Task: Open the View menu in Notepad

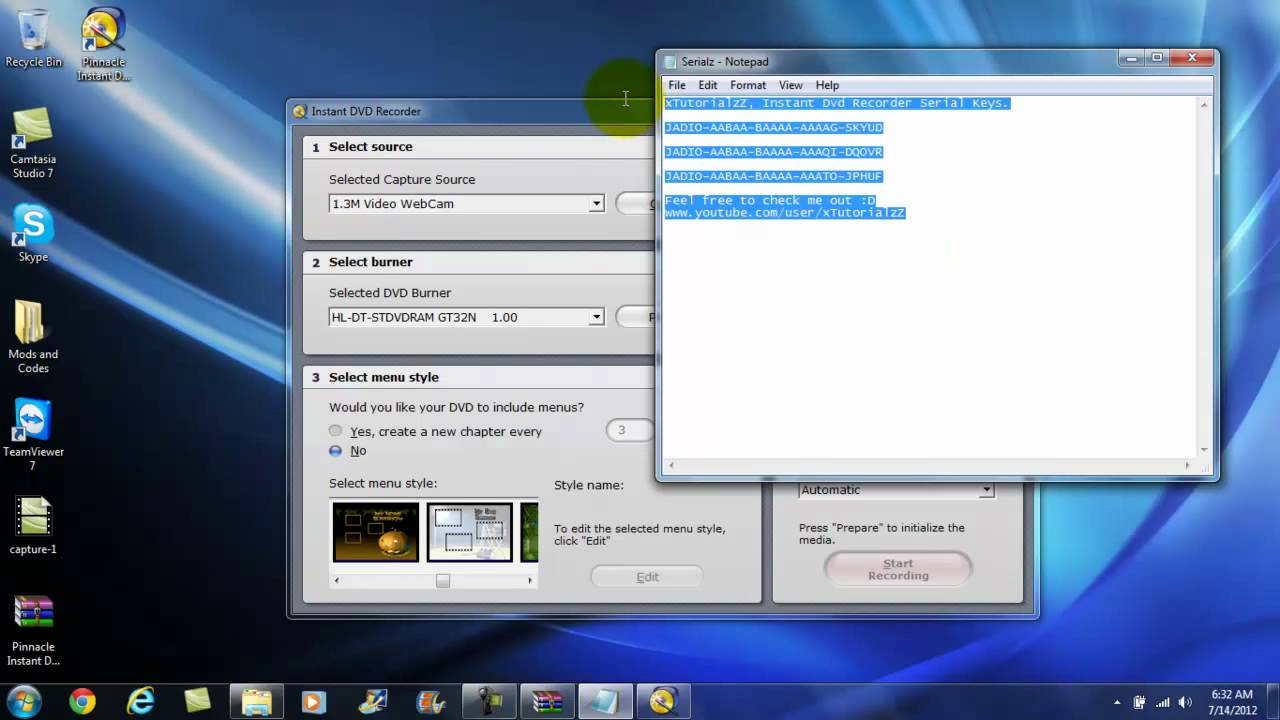Action: click(x=791, y=85)
